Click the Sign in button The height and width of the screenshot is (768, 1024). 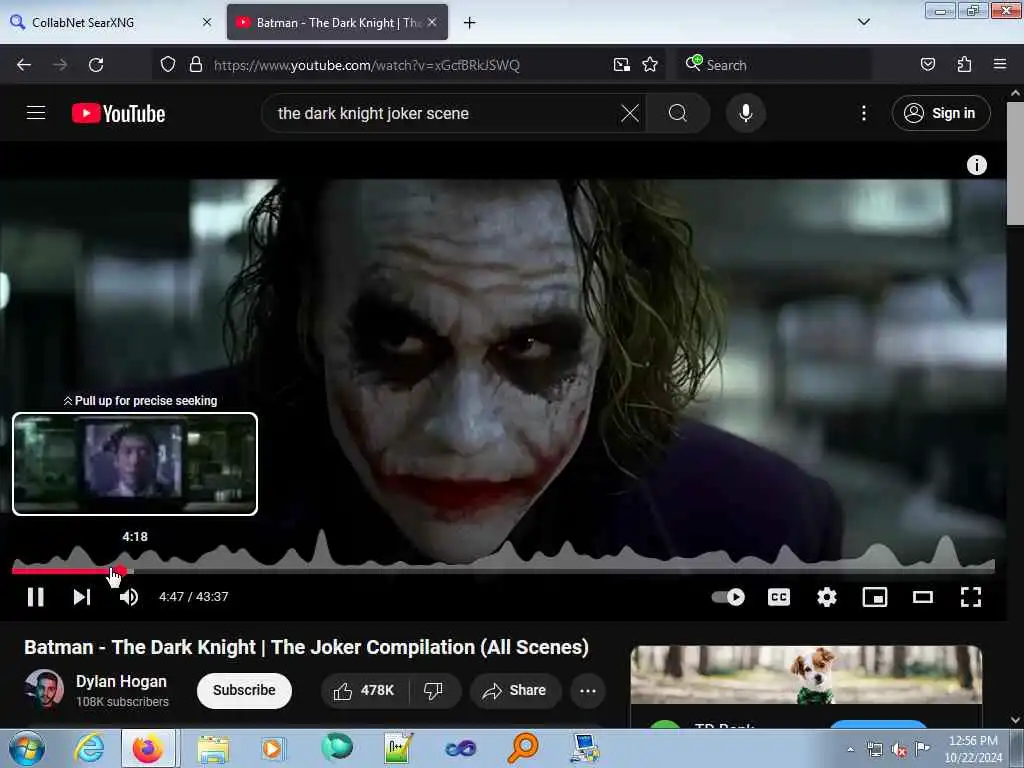click(x=940, y=113)
